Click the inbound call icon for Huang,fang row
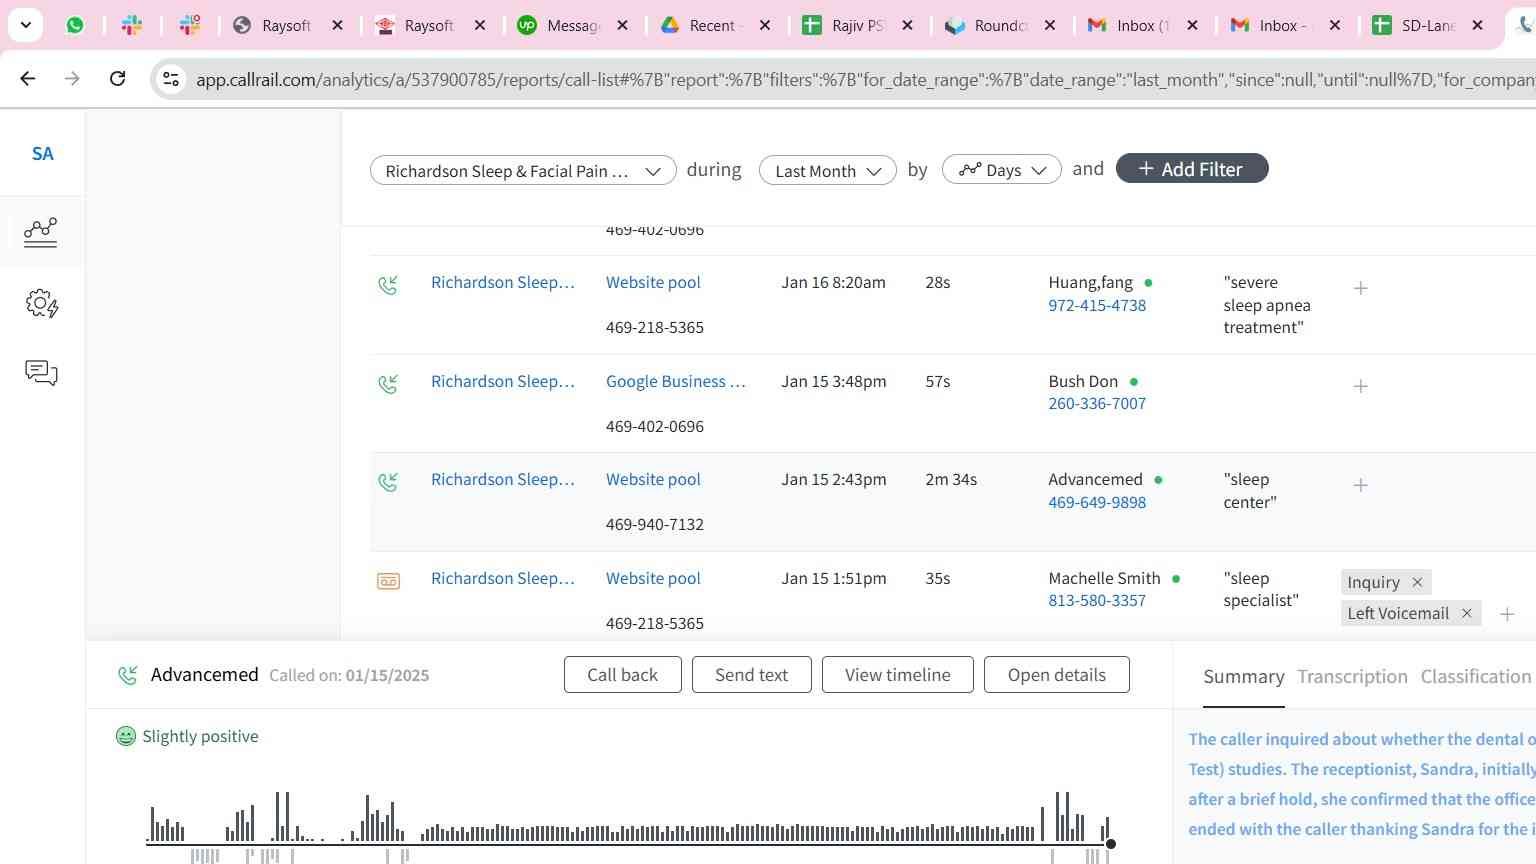This screenshot has width=1536, height=864. pos(388,285)
